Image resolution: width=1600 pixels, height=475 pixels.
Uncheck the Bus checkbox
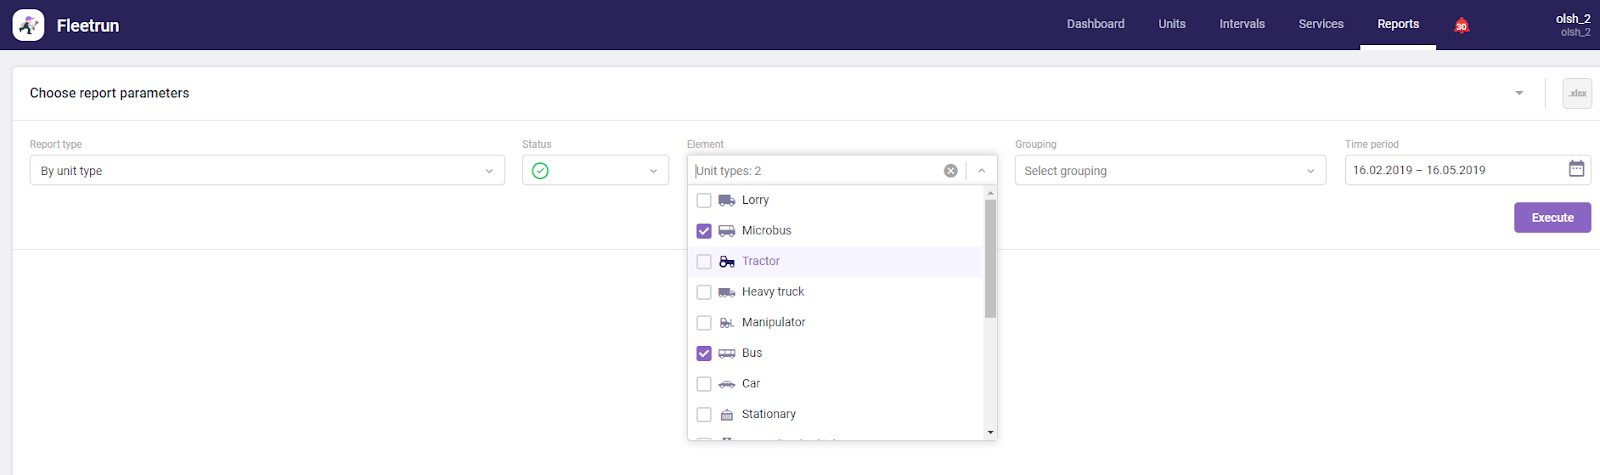[704, 353]
